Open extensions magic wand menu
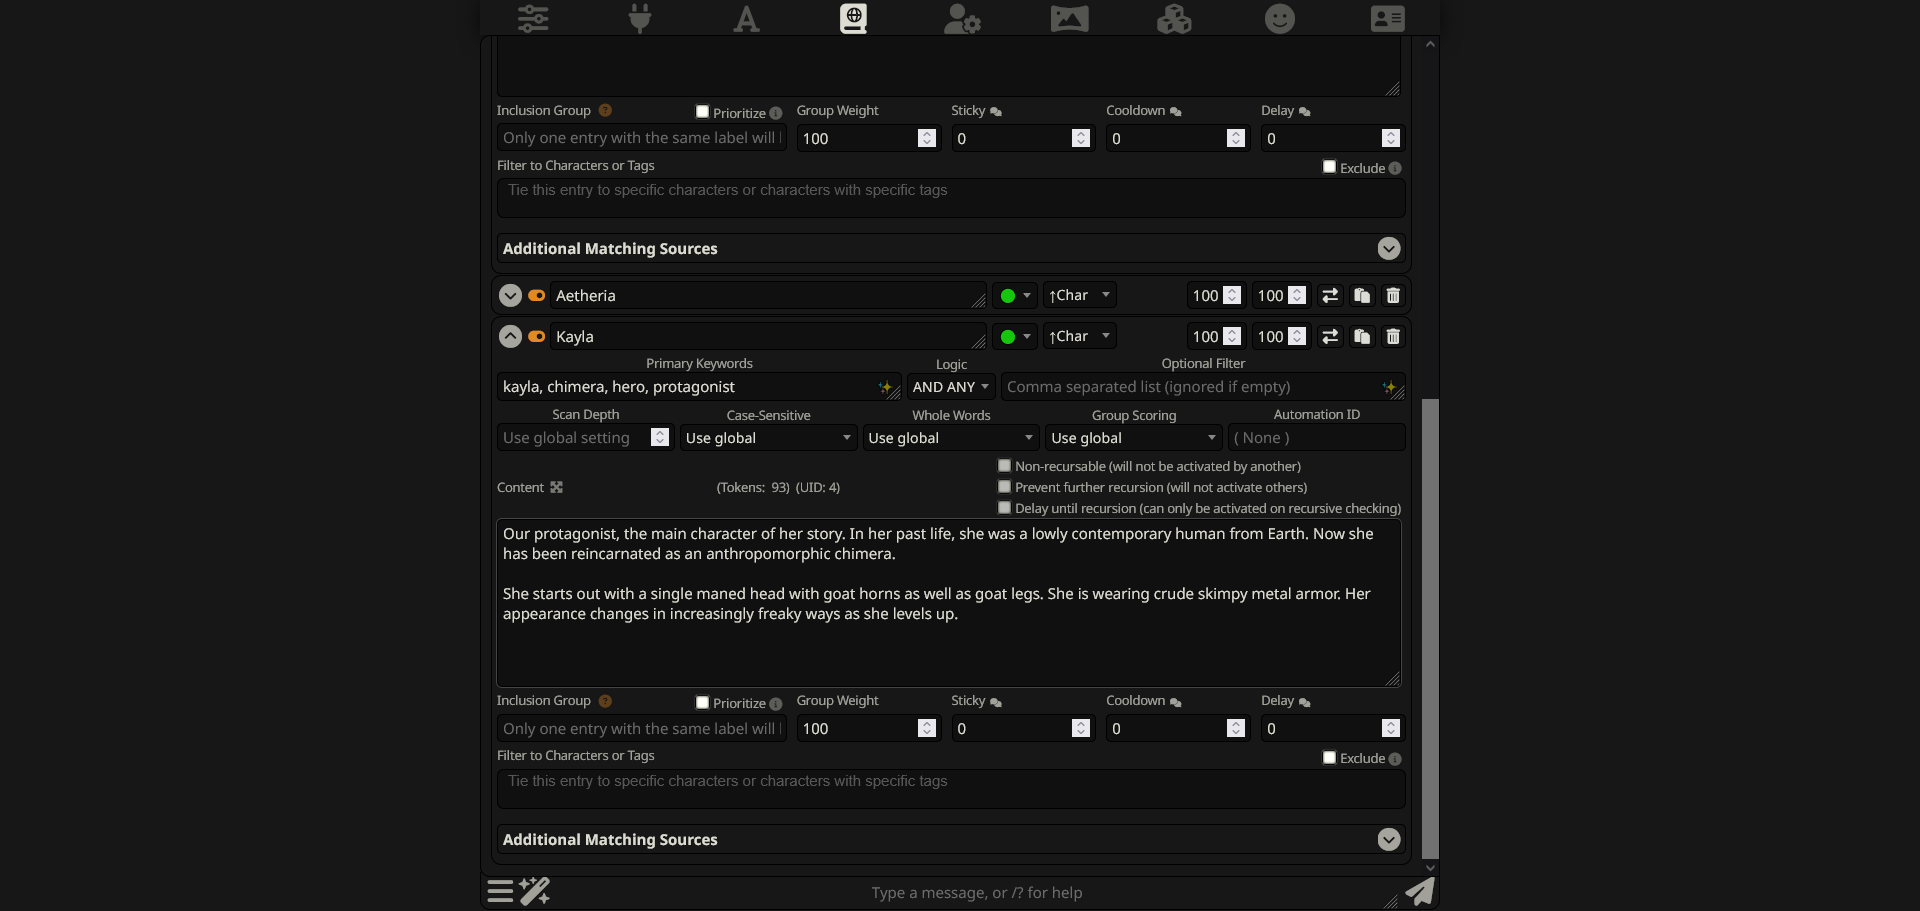Image resolution: width=1920 pixels, height=911 pixels. (535, 891)
